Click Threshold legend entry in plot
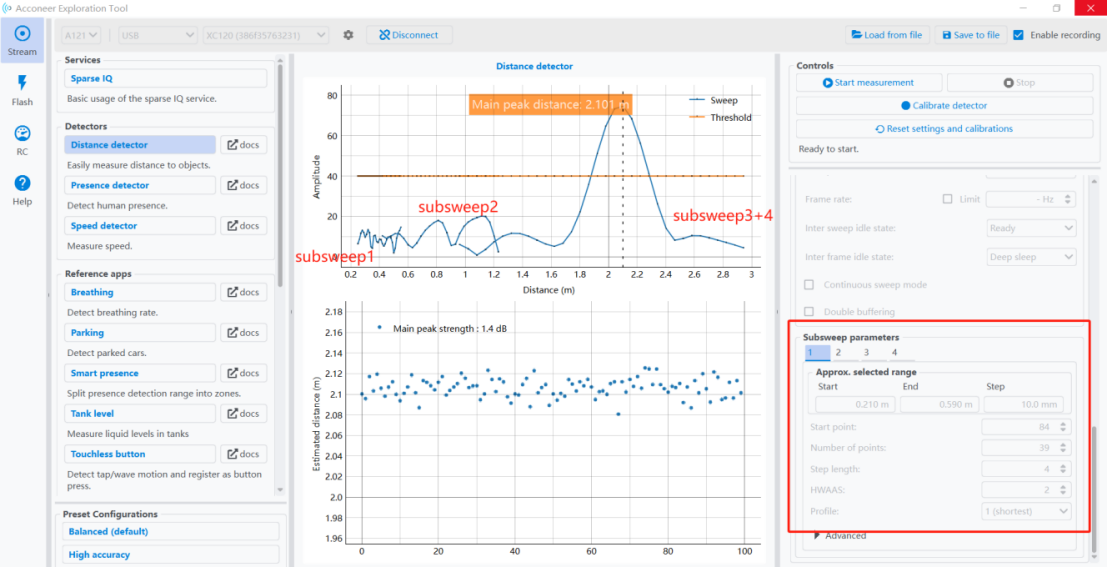1107x567 pixels. 720,117
